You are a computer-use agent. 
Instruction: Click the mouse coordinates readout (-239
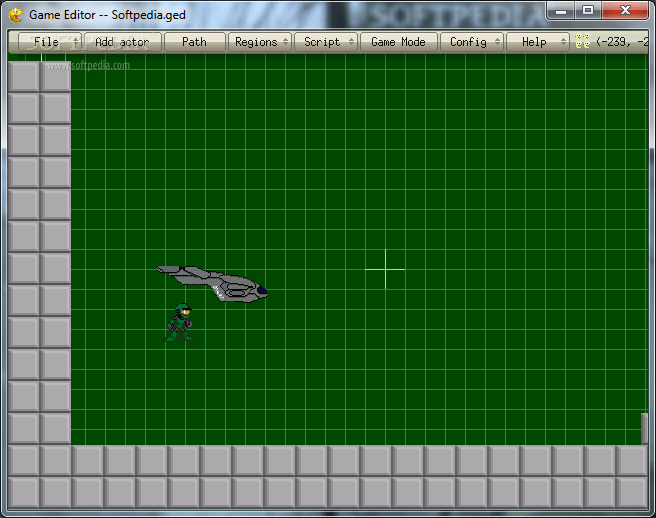pos(622,41)
